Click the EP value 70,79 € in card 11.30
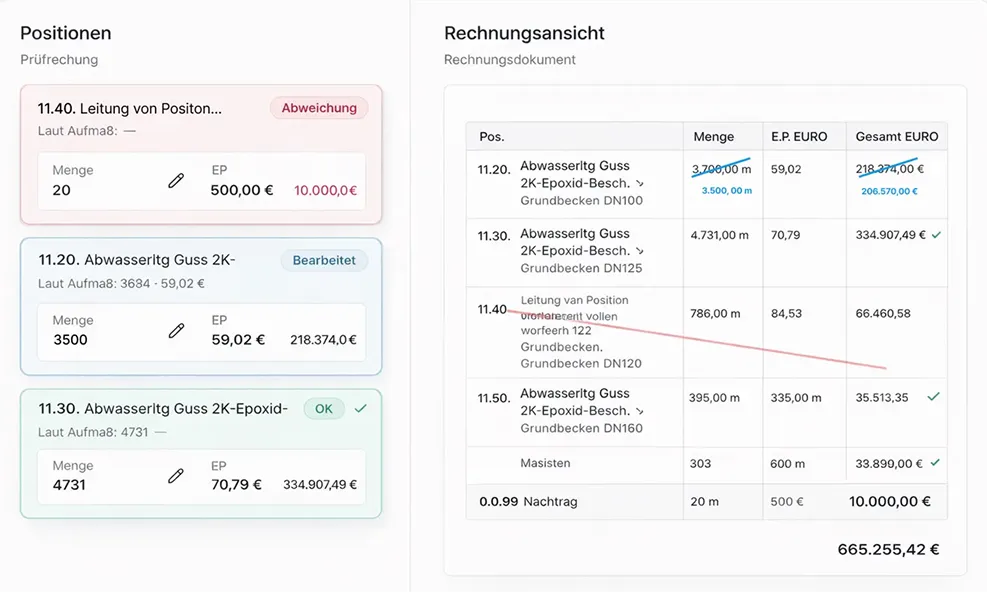Viewport: 987px width, 592px height. click(236, 485)
